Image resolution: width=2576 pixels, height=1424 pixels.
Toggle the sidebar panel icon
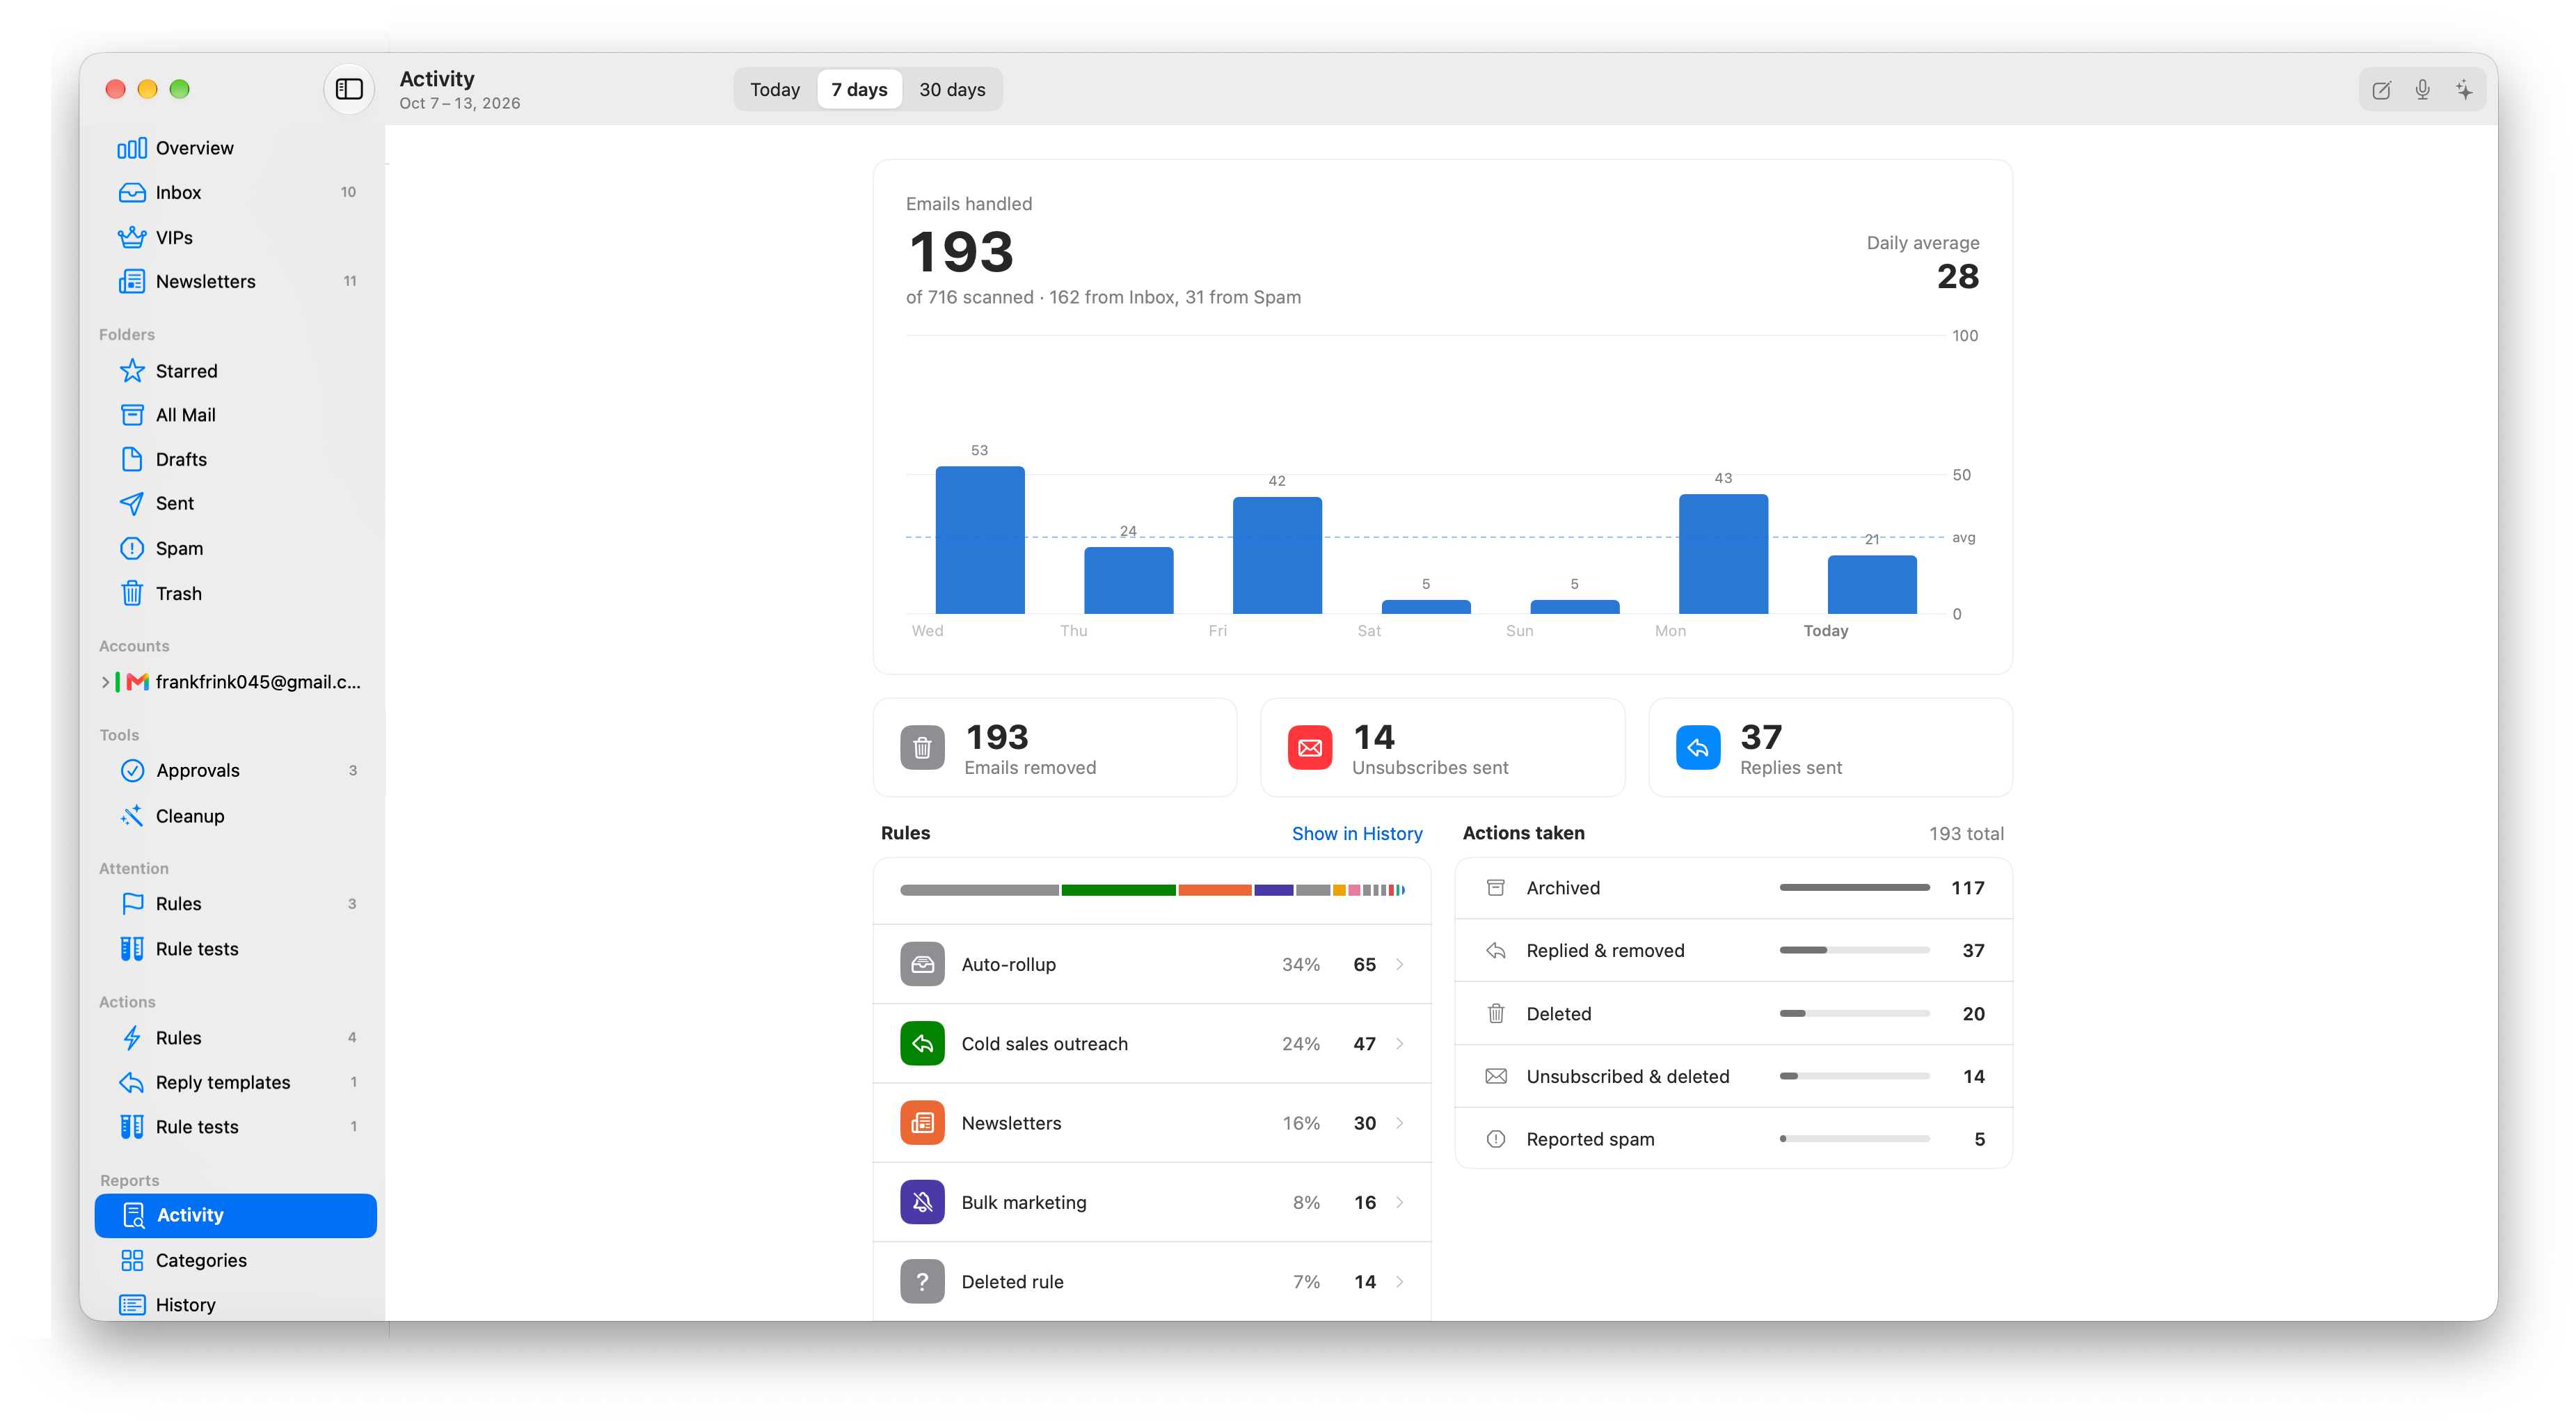[349, 89]
